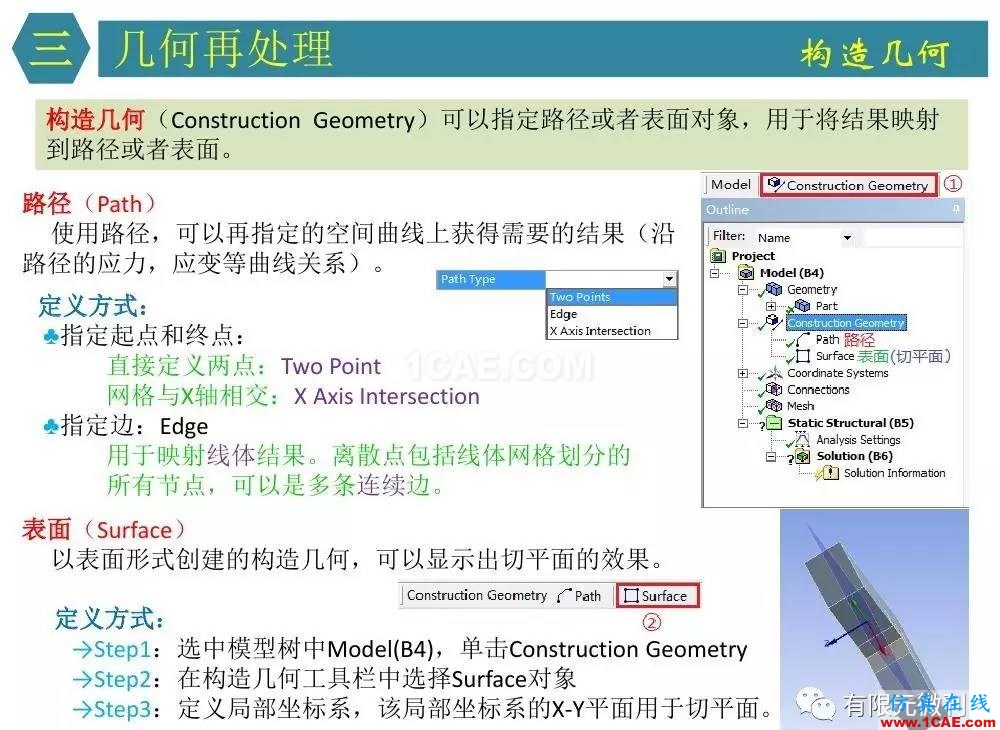Click the Coordinate Systems axes icon

pos(774,372)
